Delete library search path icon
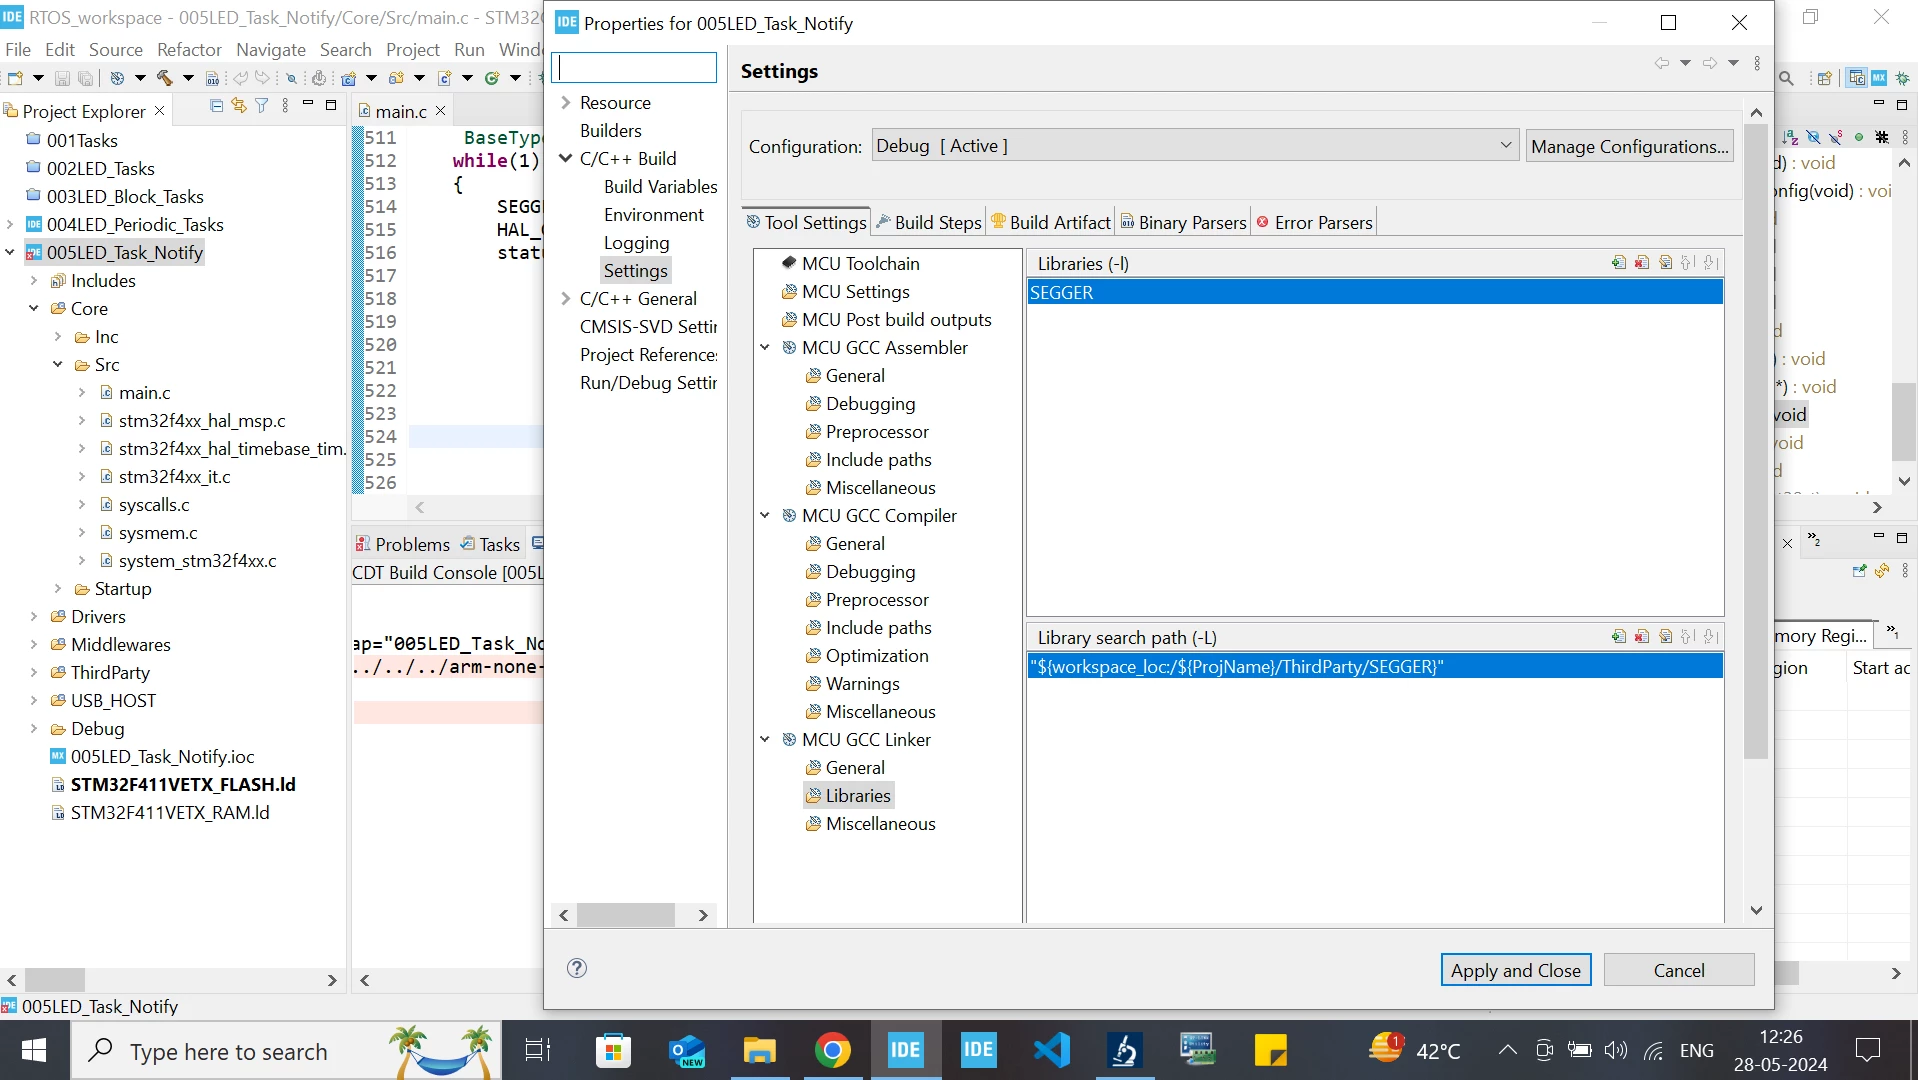1918x1080 pixels. coord(1642,637)
